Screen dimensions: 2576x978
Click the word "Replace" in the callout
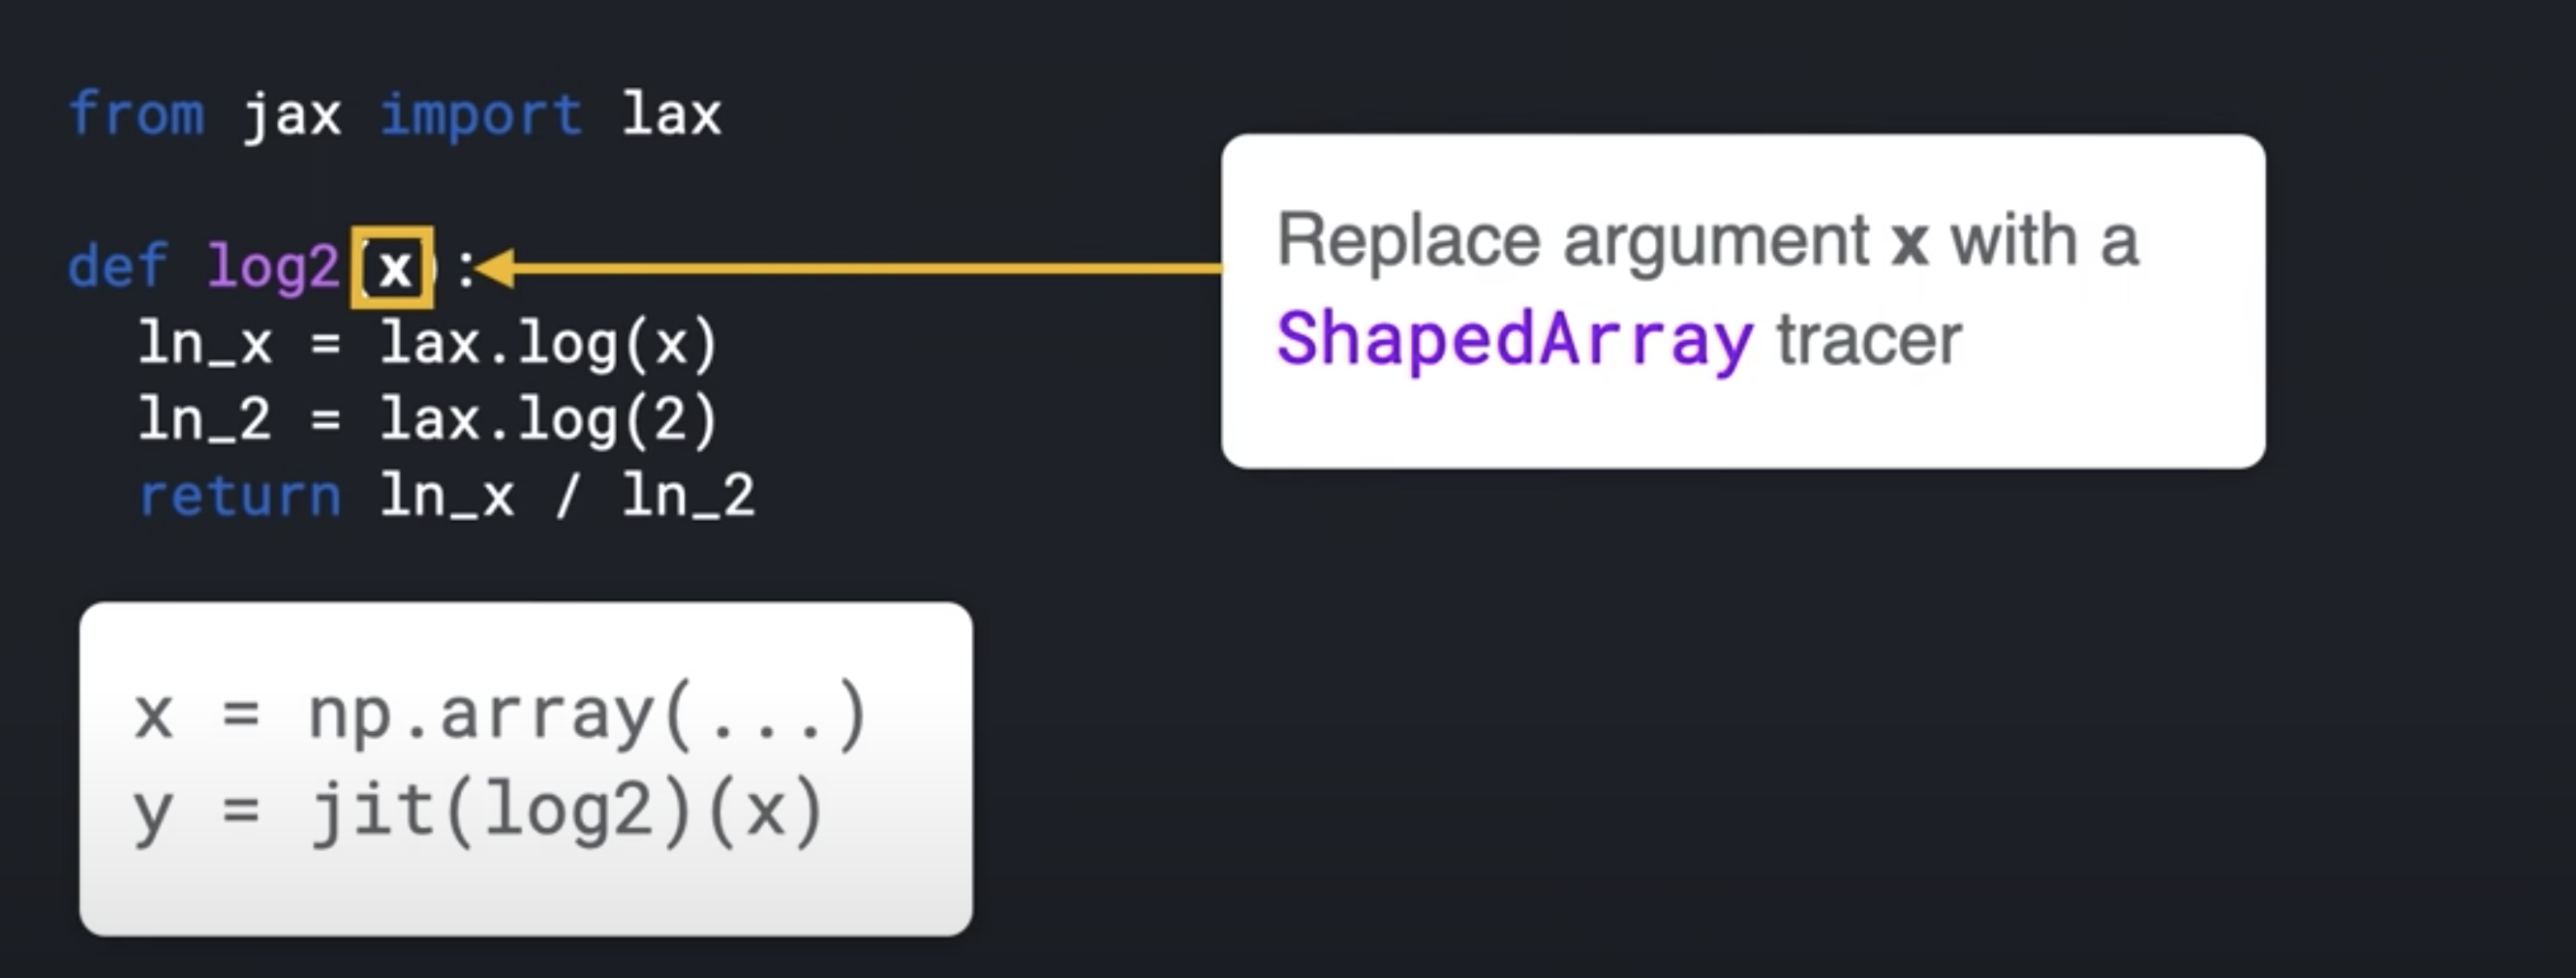(x=1409, y=241)
